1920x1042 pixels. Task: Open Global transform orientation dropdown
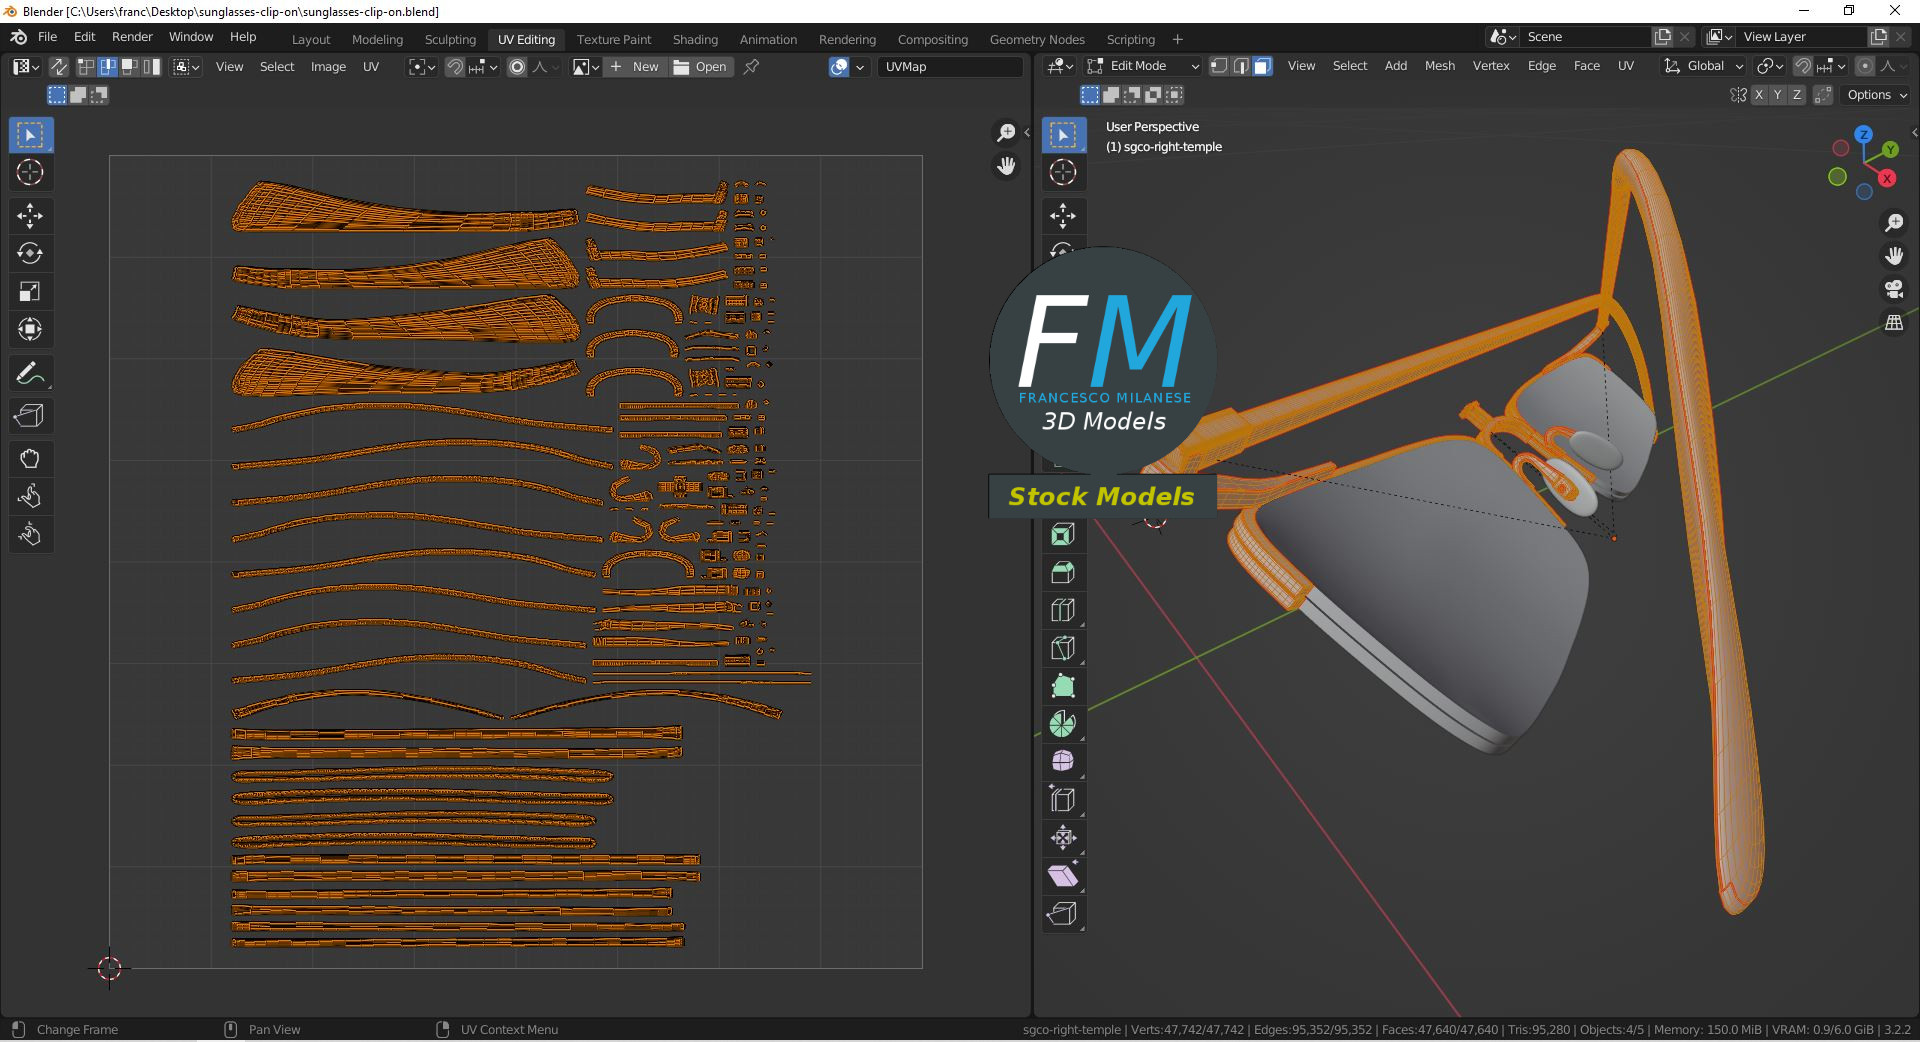click(x=1704, y=66)
